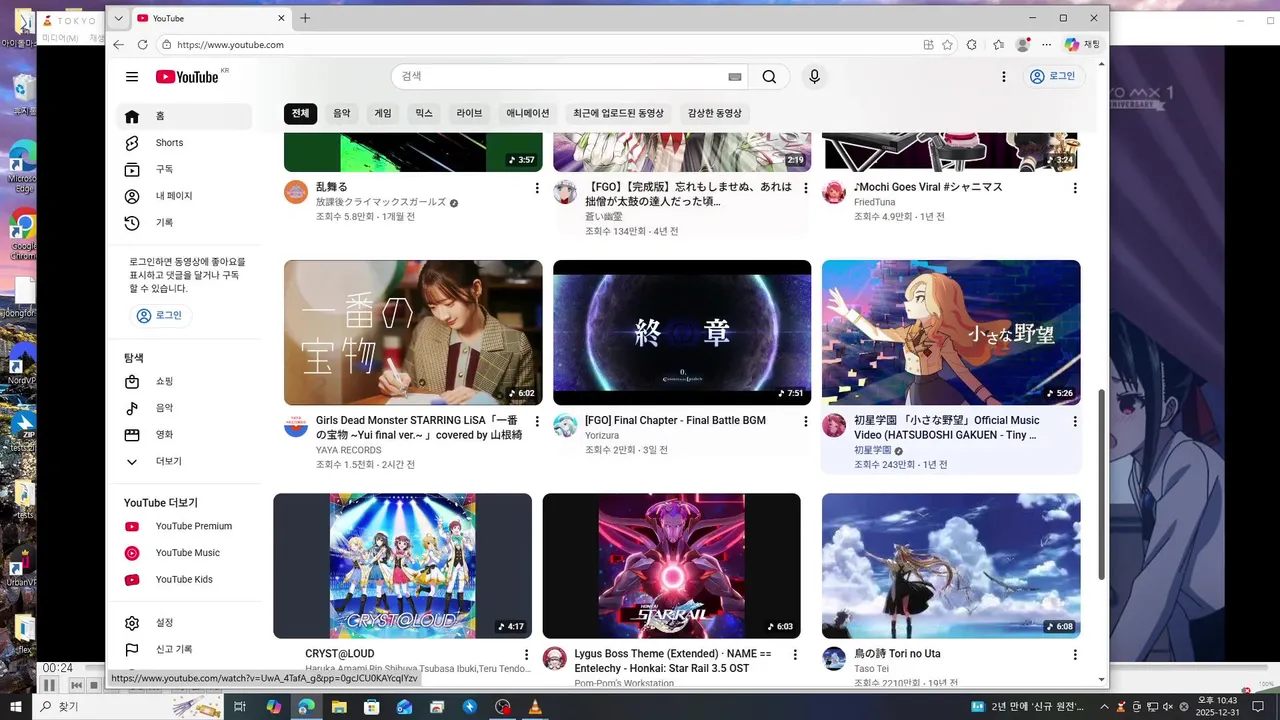Image resolution: width=1280 pixels, height=720 pixels.
Task: Close the YouTube browser tab
Action: coord(281,18)
